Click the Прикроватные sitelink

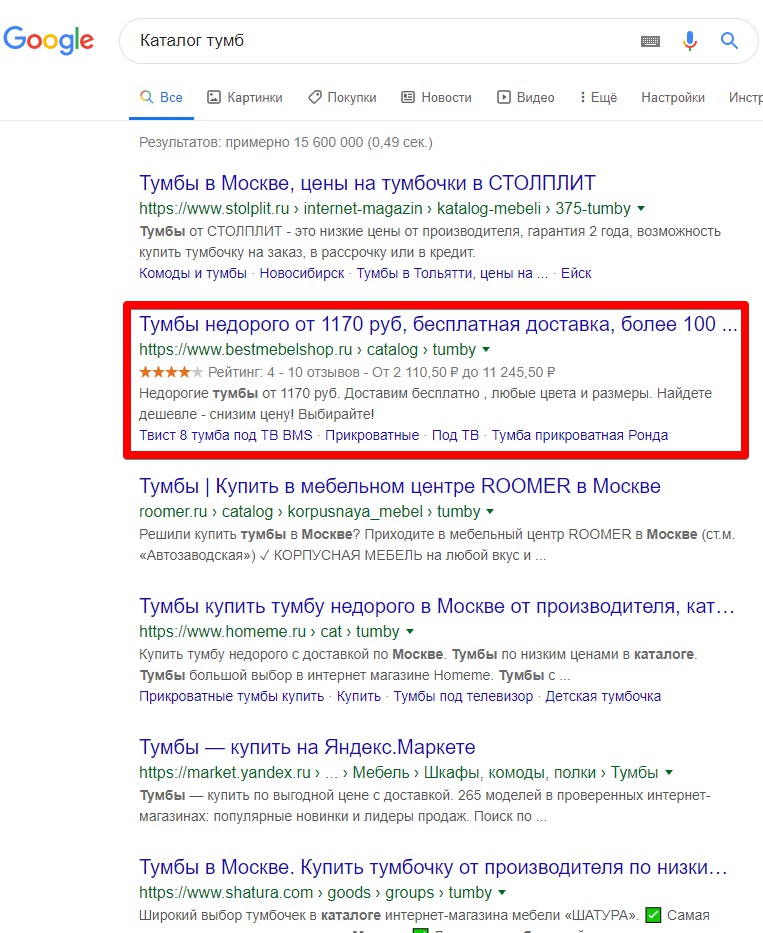click(x=372, y=435)
